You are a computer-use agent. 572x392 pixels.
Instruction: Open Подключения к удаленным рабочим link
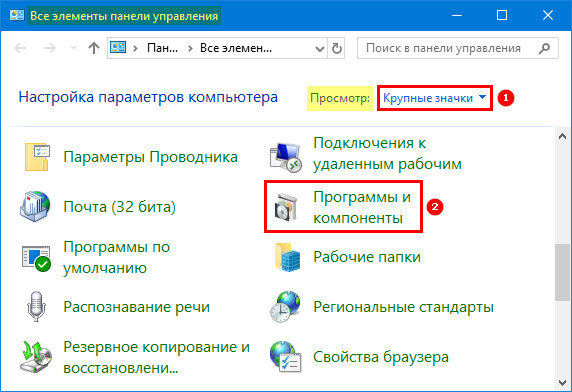point(387,154)
